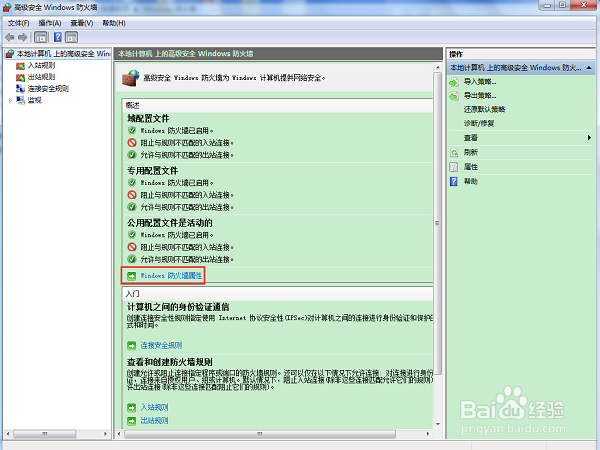
Task: Click the 入站规则 tree icon
Action: [x=20, y=66]
